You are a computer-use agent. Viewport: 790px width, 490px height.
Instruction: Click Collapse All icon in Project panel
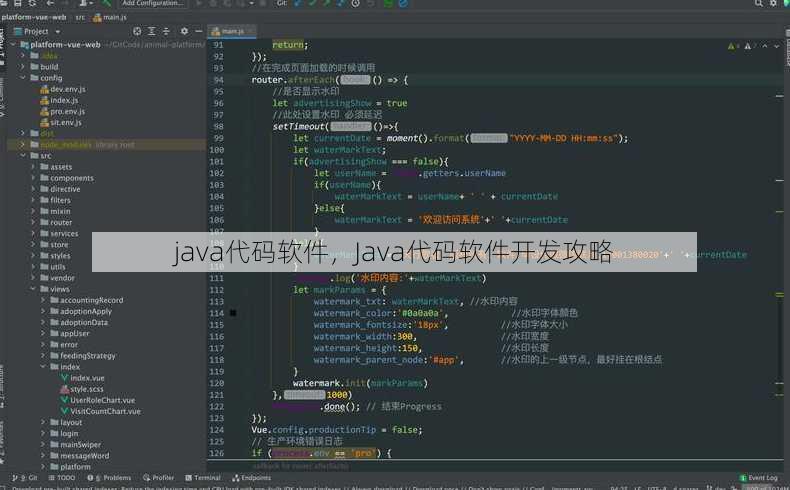[x=166, y=31]
